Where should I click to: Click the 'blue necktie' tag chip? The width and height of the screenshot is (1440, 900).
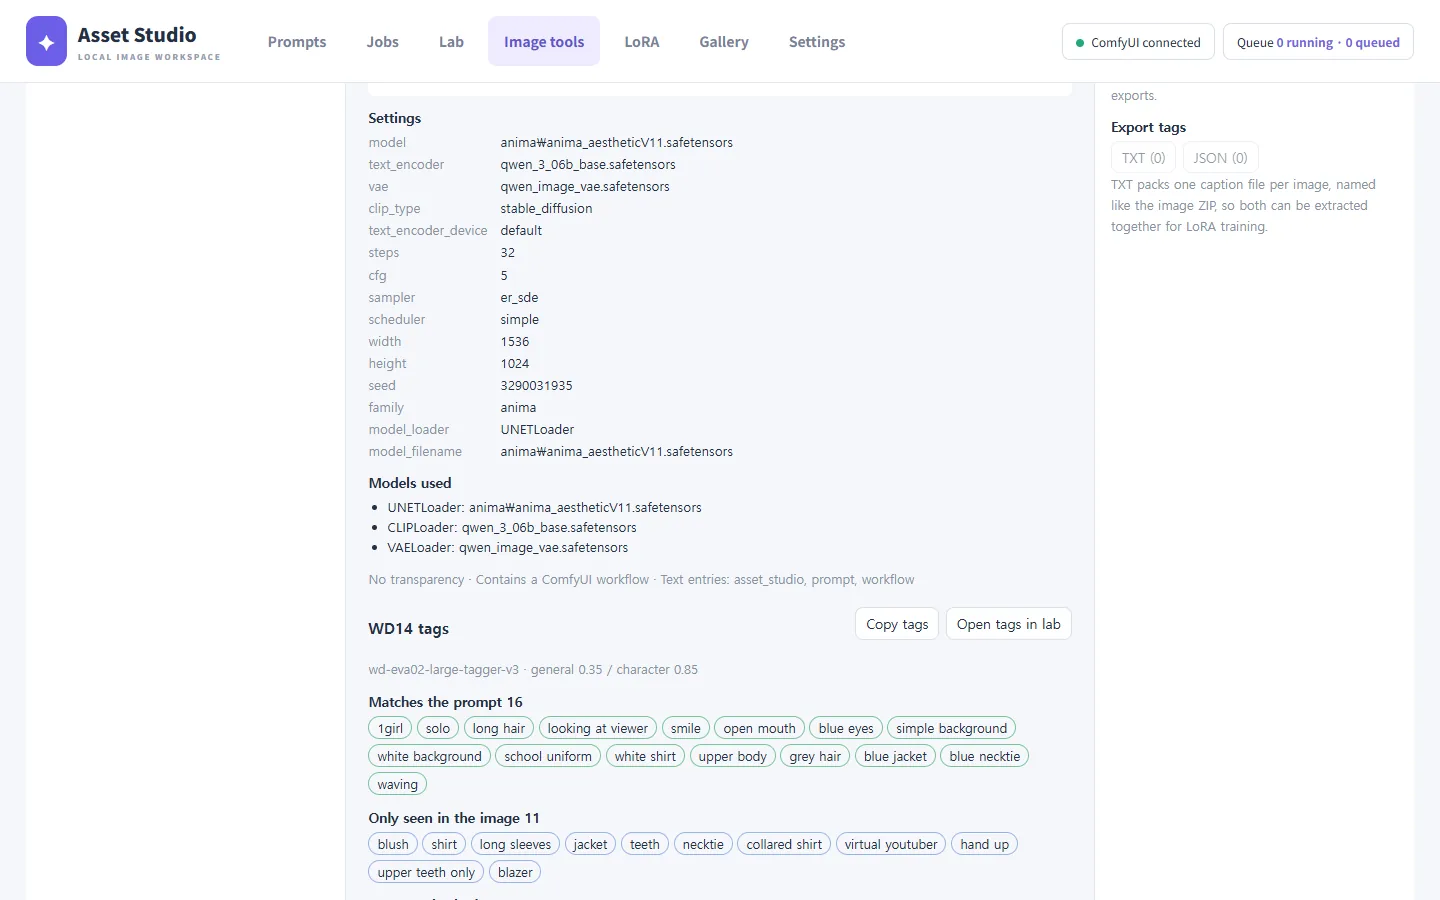coord(984,756)
